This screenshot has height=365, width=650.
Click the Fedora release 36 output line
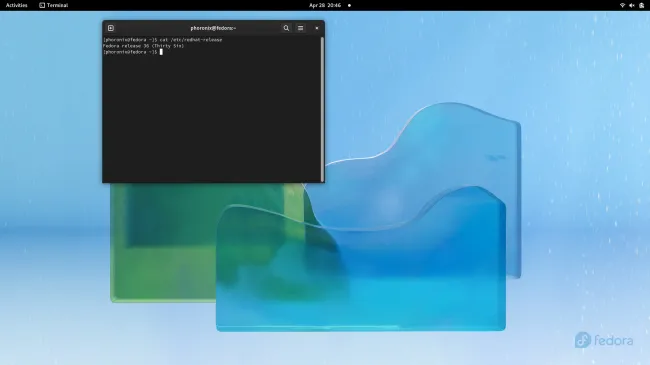tap(143, 46)
